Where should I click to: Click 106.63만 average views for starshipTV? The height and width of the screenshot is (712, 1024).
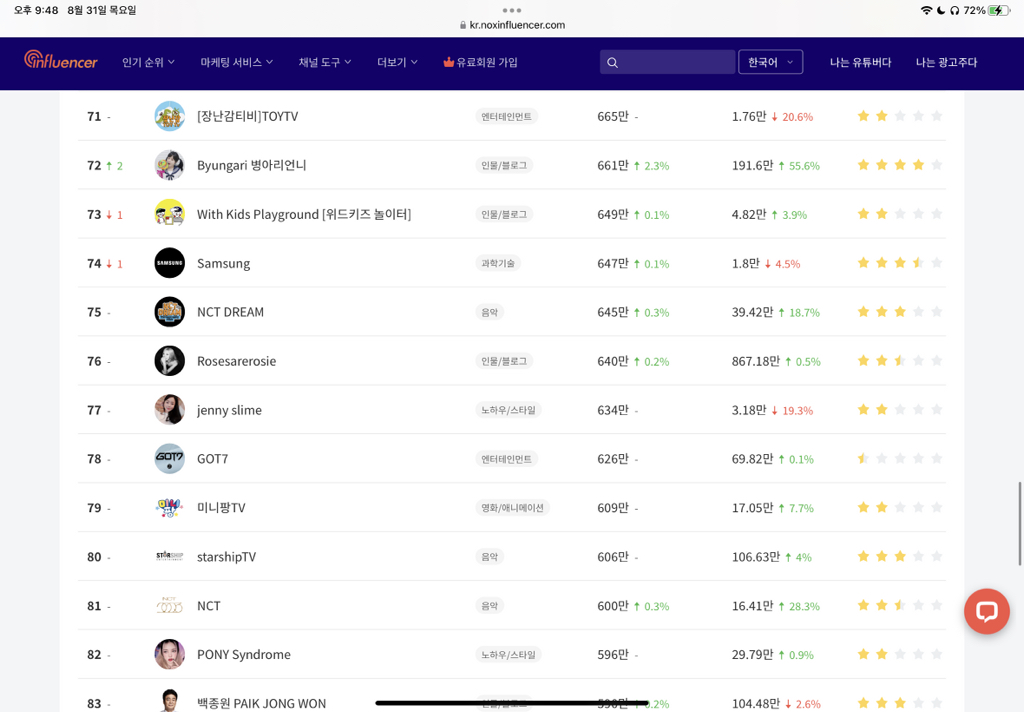tap(756, 557)
